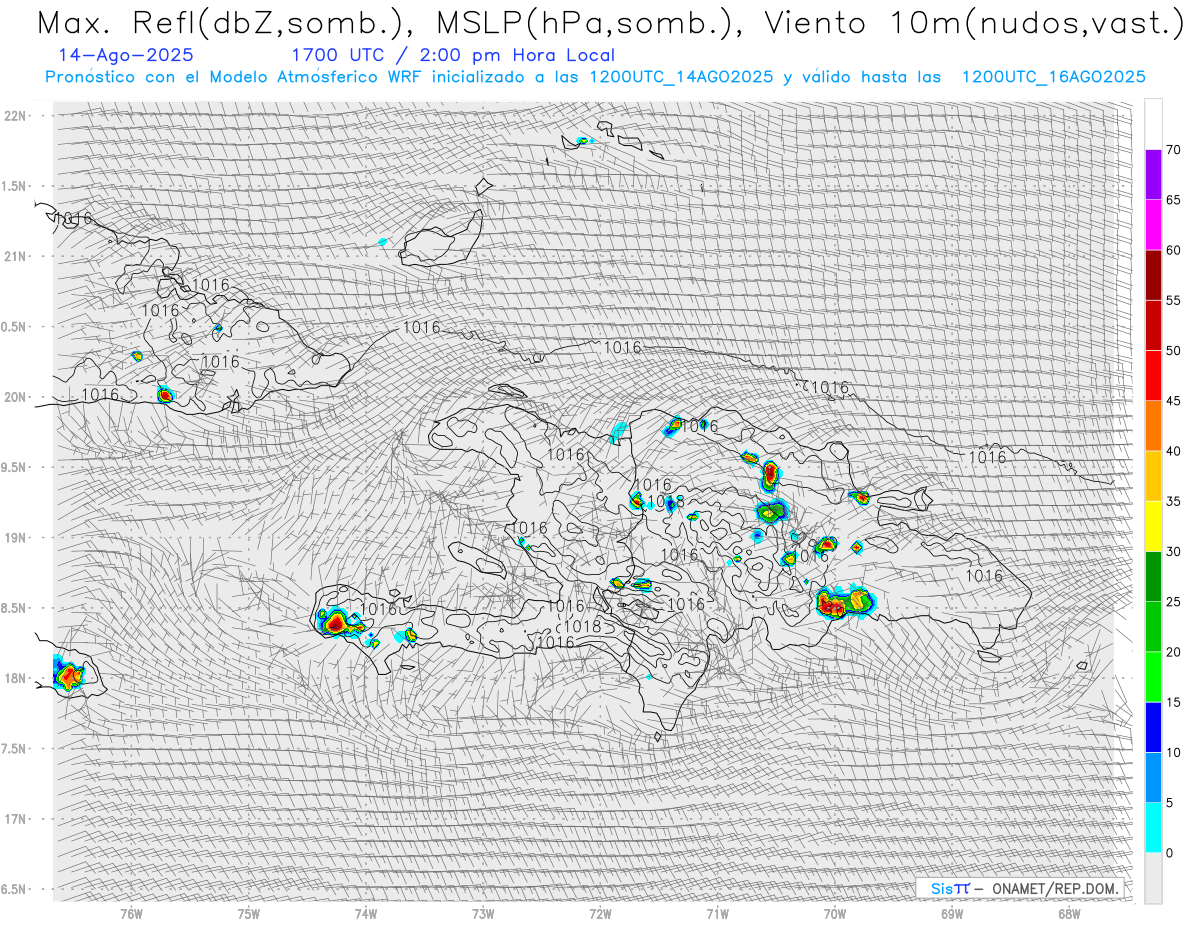This screenshot has height=927, width=1200.
Task: Click the '68W' longitude label
Action: pos(1069,913)
